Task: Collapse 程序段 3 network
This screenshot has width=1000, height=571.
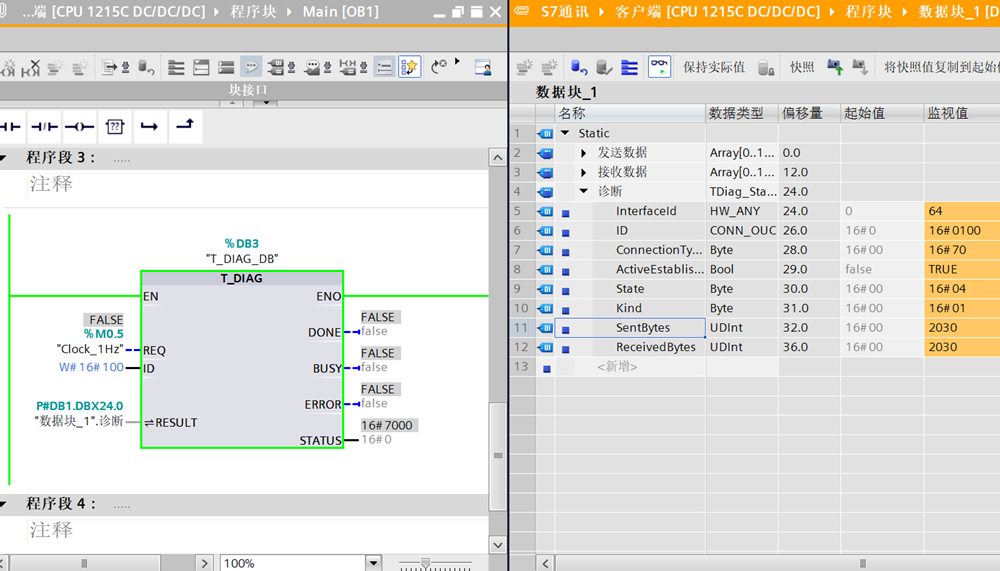Action: (6, 158)
